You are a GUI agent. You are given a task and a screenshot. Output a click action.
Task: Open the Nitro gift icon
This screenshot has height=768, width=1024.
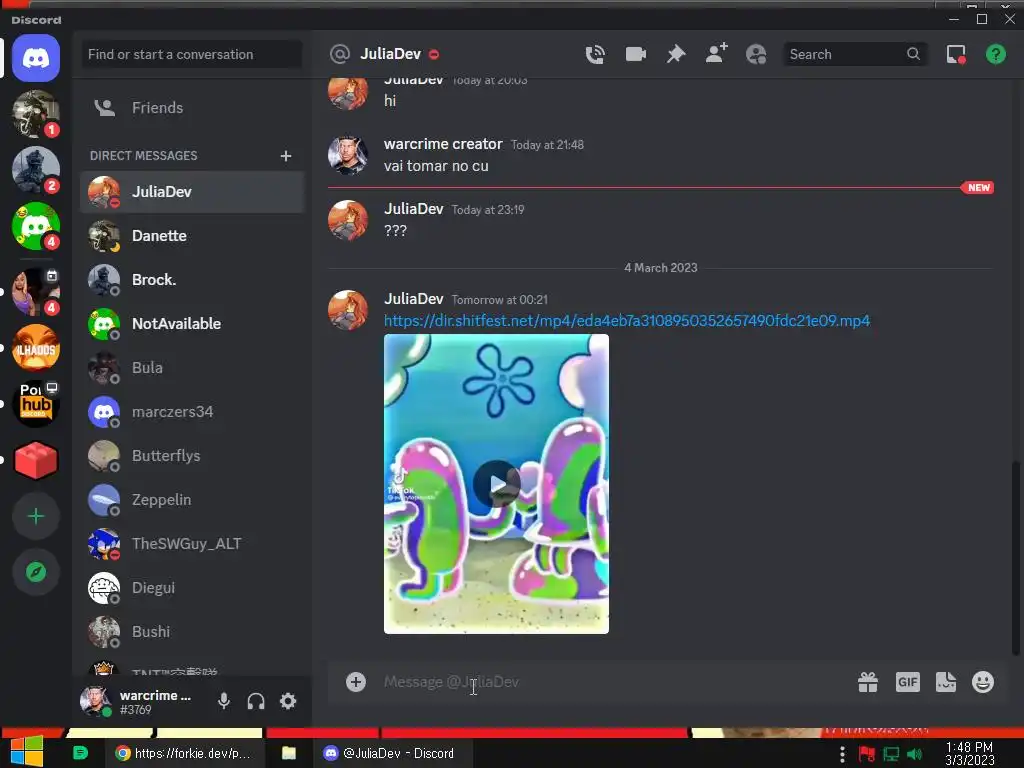click(868, 682)
